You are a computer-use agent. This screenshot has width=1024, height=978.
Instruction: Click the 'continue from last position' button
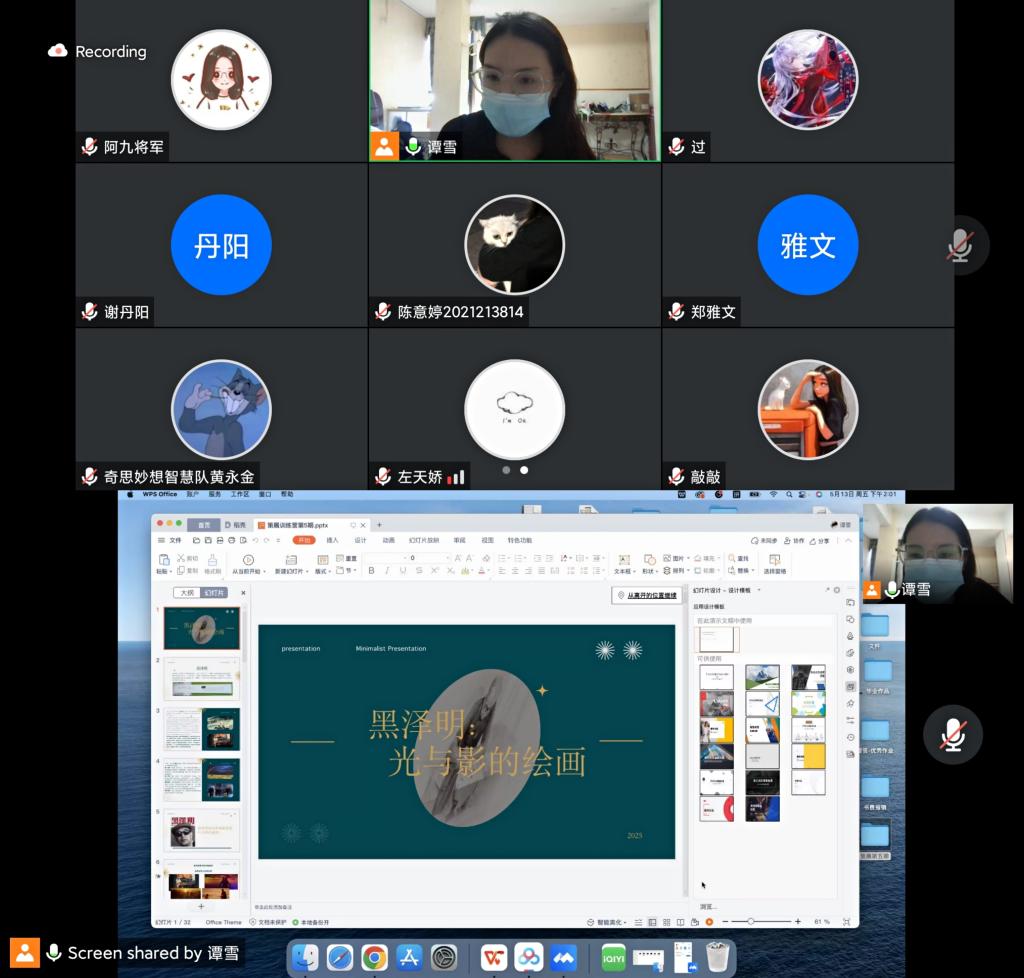pyautogui.click(x=646, y=595)
